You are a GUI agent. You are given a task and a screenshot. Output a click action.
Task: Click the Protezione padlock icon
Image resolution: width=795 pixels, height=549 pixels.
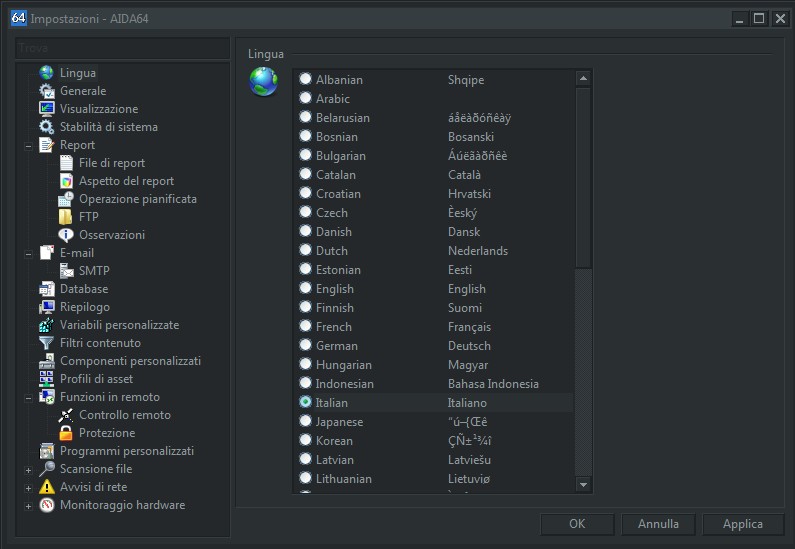point(66,433)
